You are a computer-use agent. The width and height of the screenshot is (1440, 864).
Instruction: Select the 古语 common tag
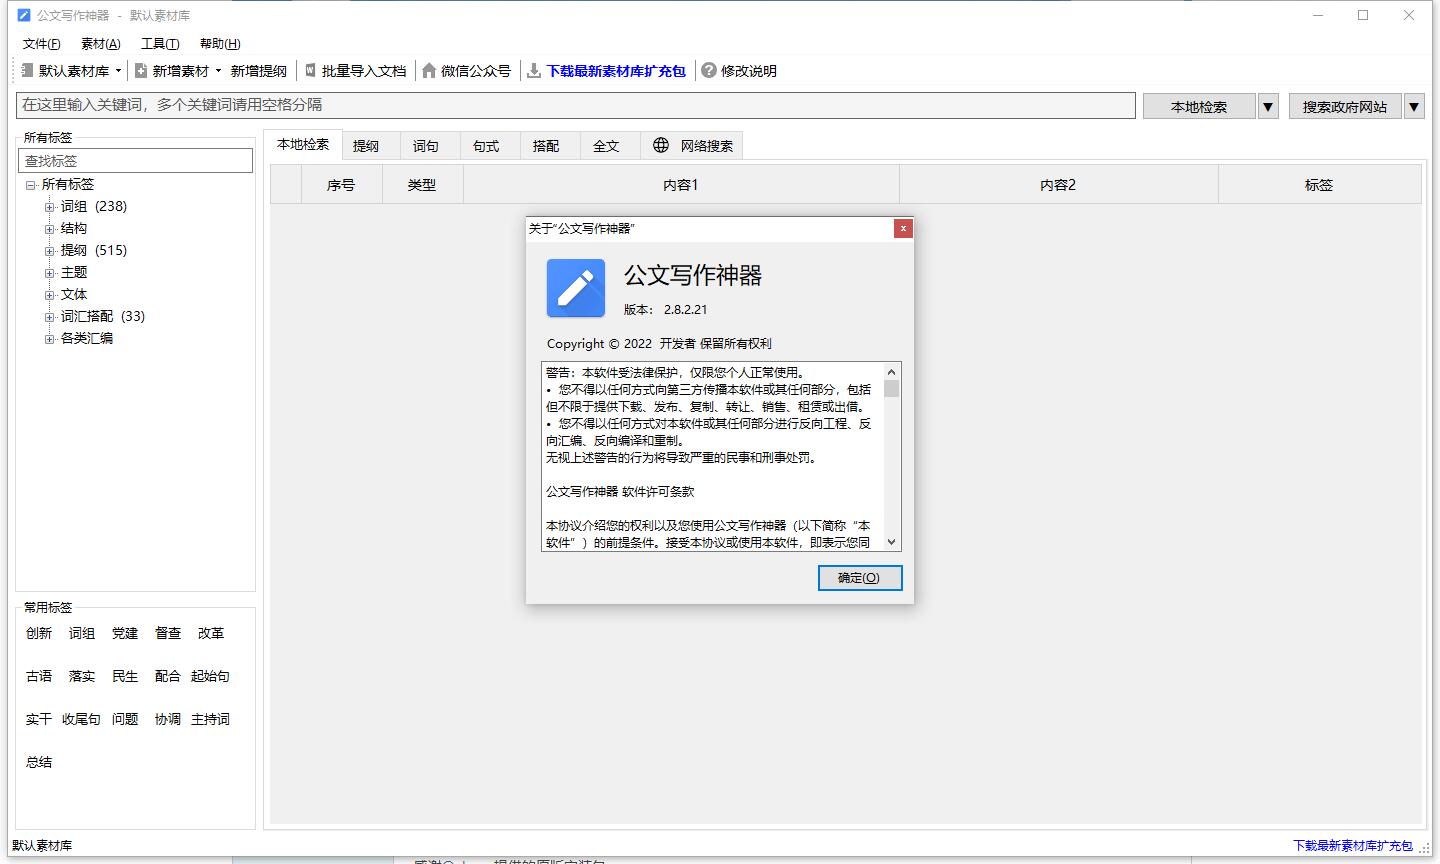pyautogui.click(x=39, y=676)
